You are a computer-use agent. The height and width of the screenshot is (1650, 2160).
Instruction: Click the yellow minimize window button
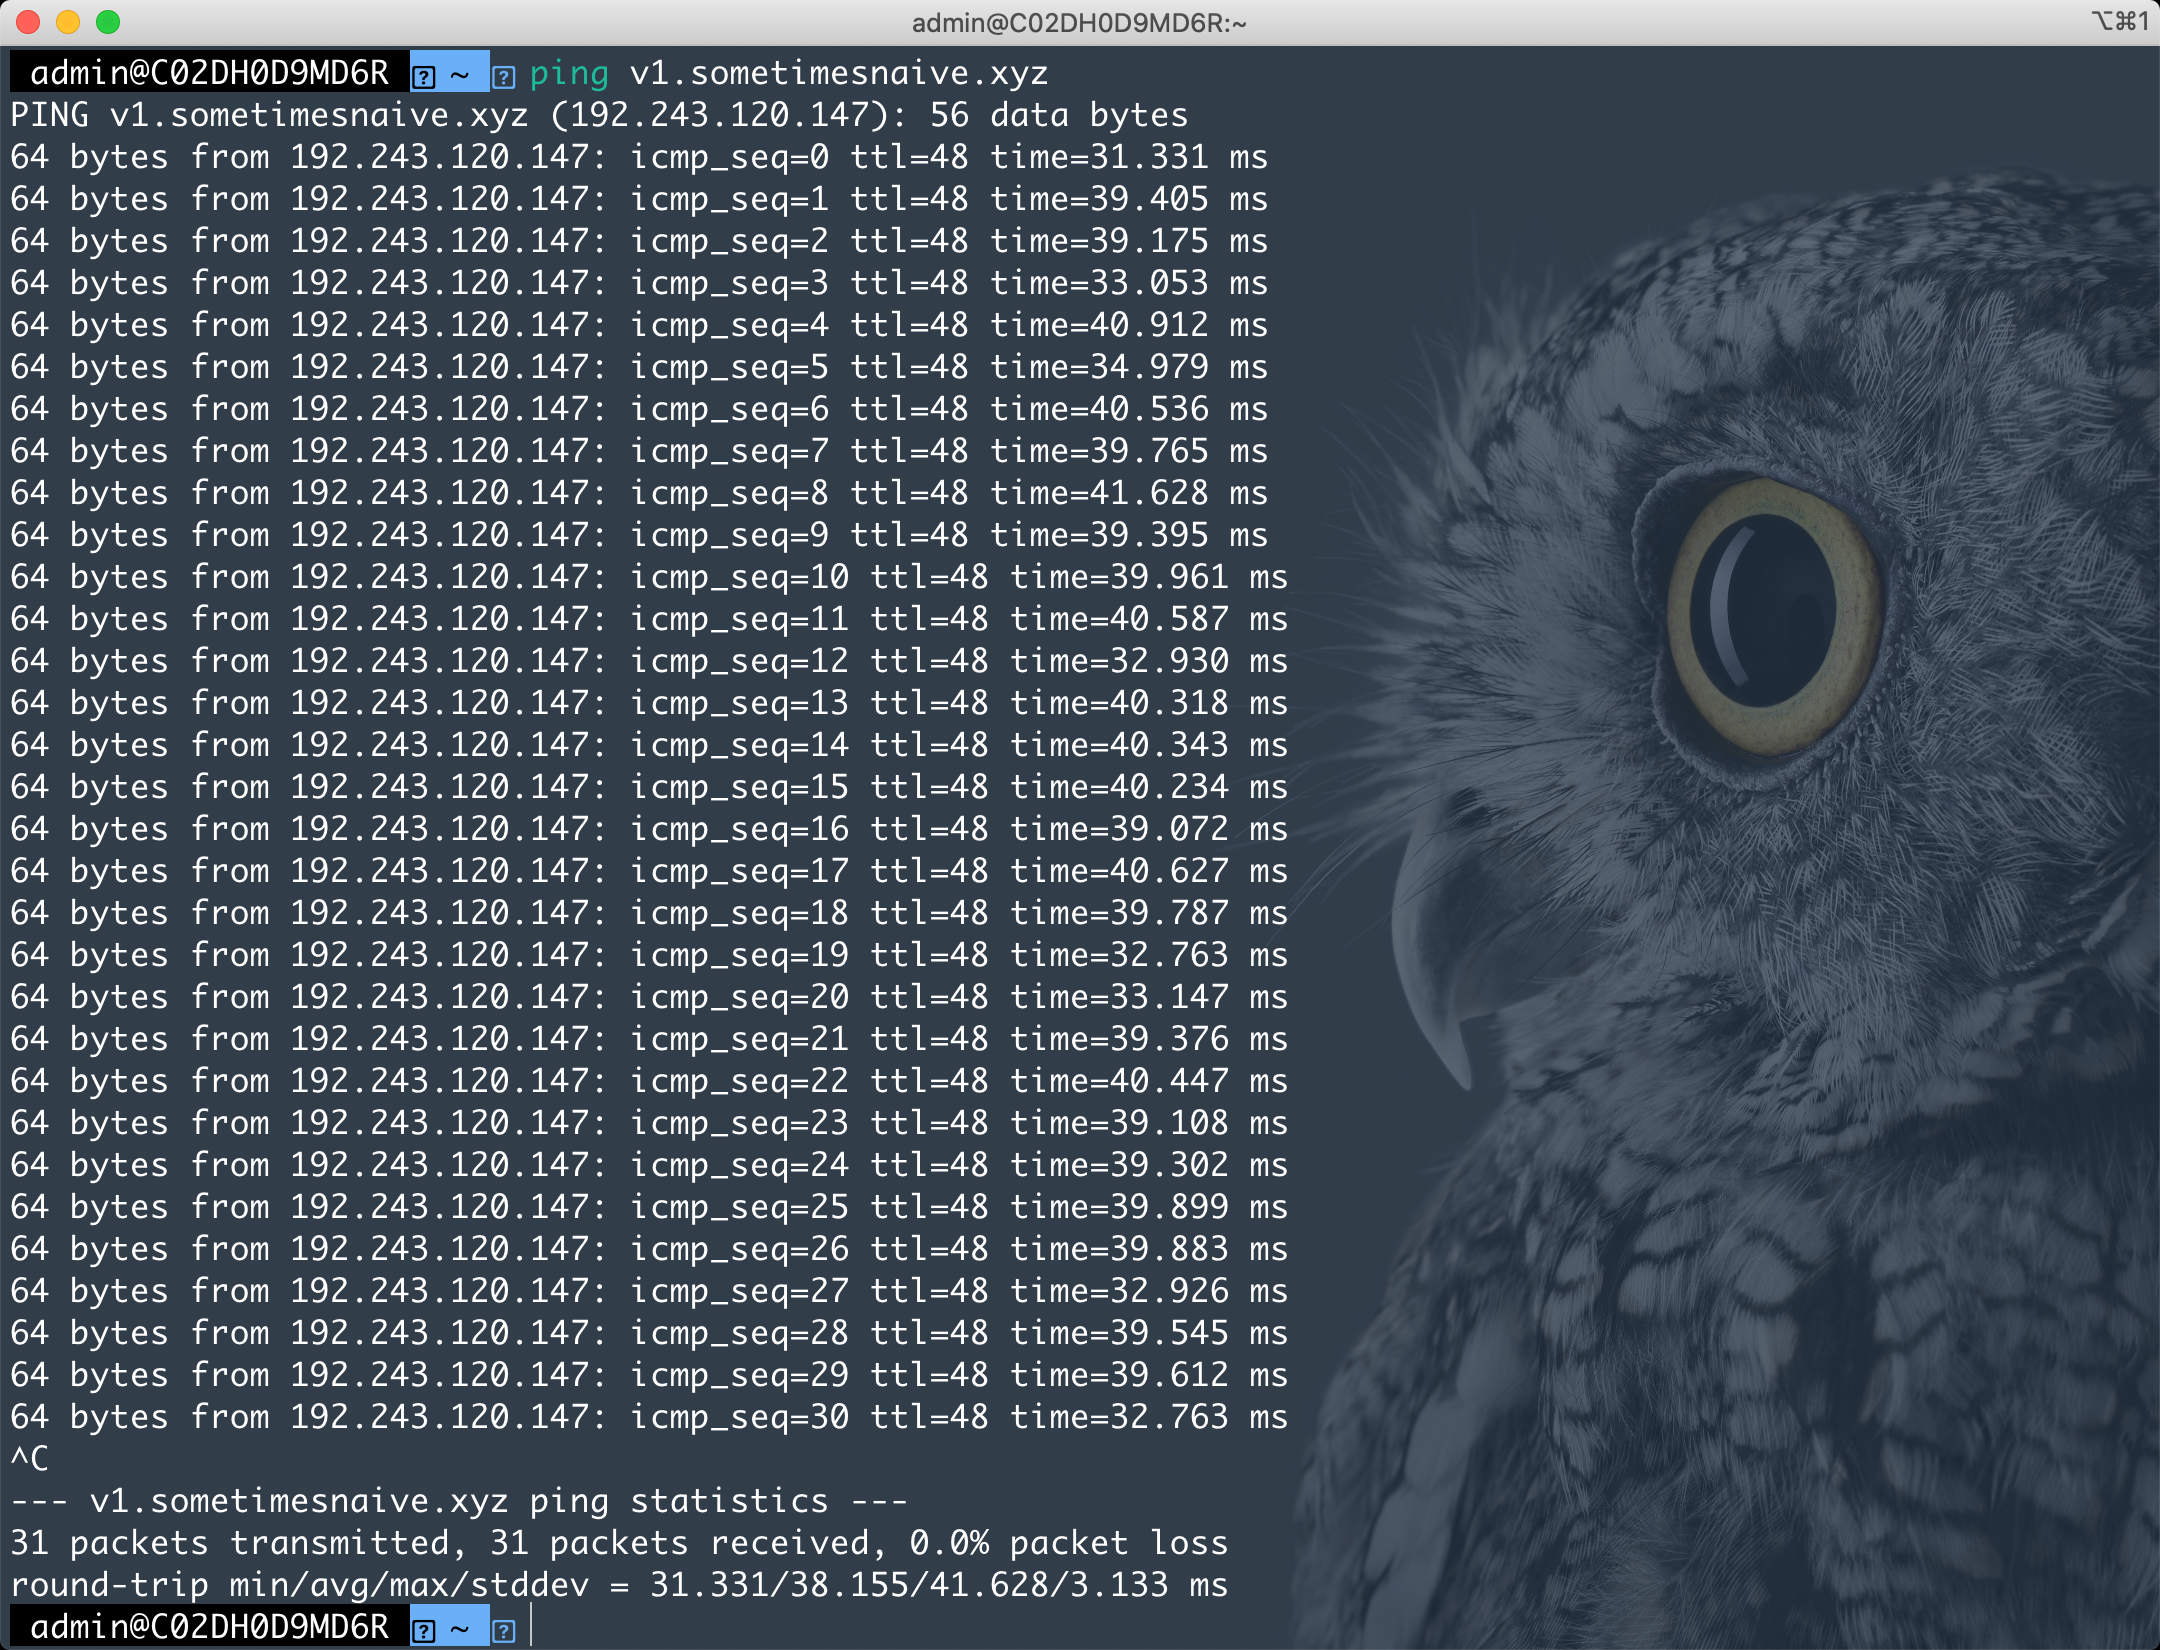(68, 21)
